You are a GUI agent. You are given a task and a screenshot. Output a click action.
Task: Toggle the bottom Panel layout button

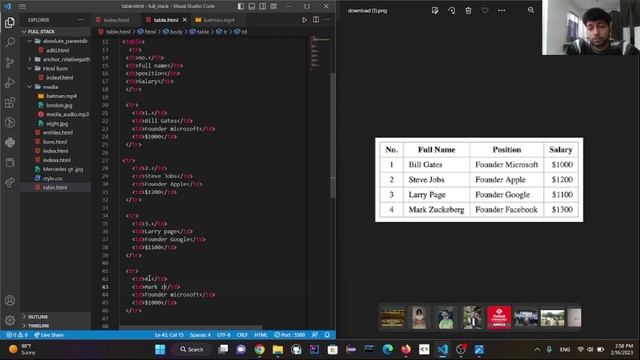[x=252, y=6]
